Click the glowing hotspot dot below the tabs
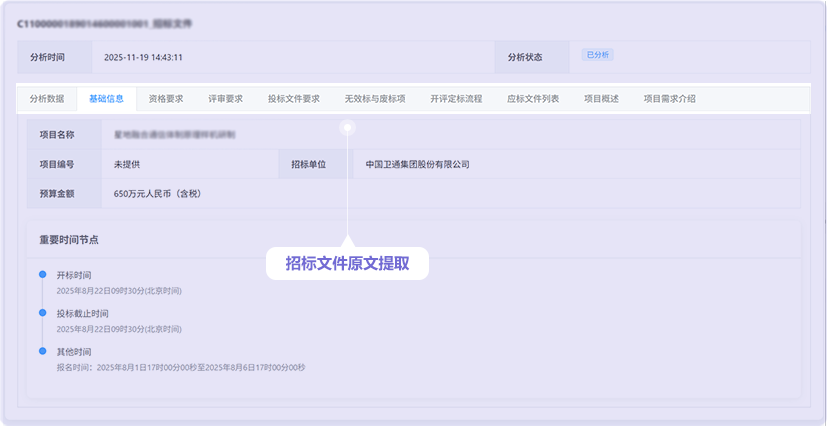Viewport: 827px width, 426px height. [347, 127]
